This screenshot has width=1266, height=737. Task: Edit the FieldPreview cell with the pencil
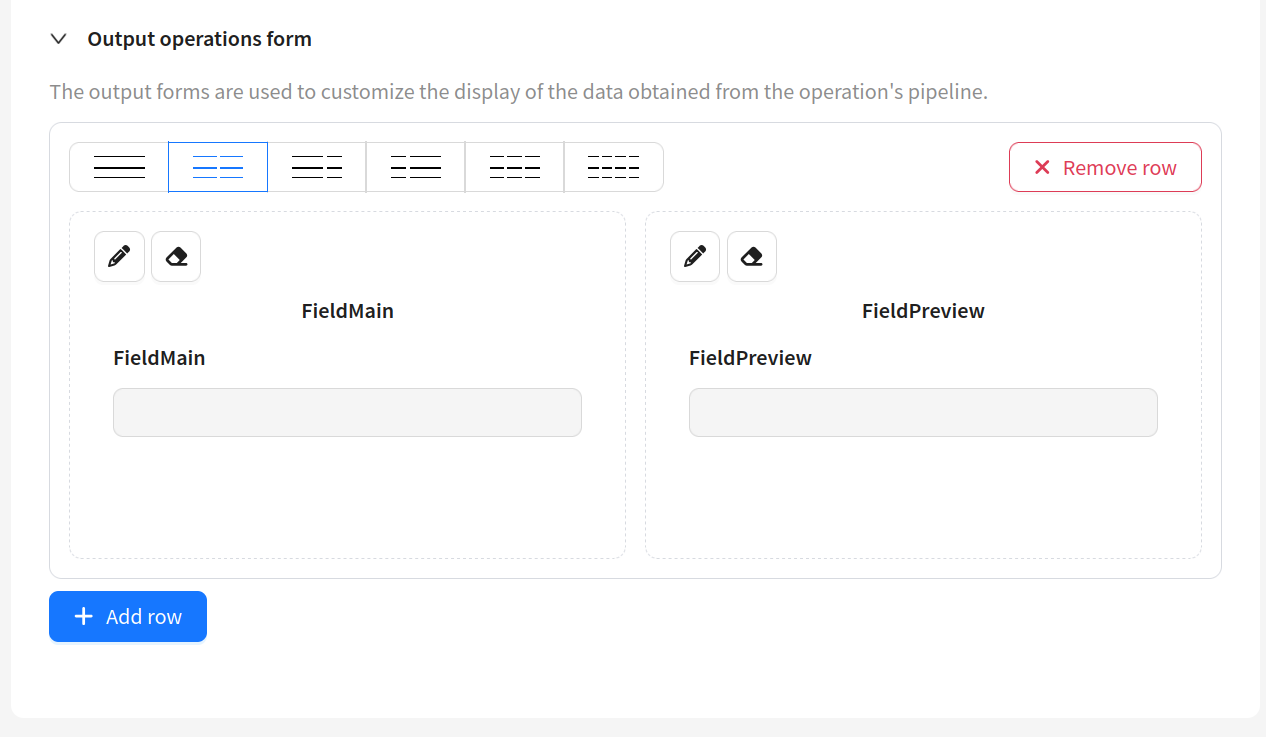tap(695, 257)
